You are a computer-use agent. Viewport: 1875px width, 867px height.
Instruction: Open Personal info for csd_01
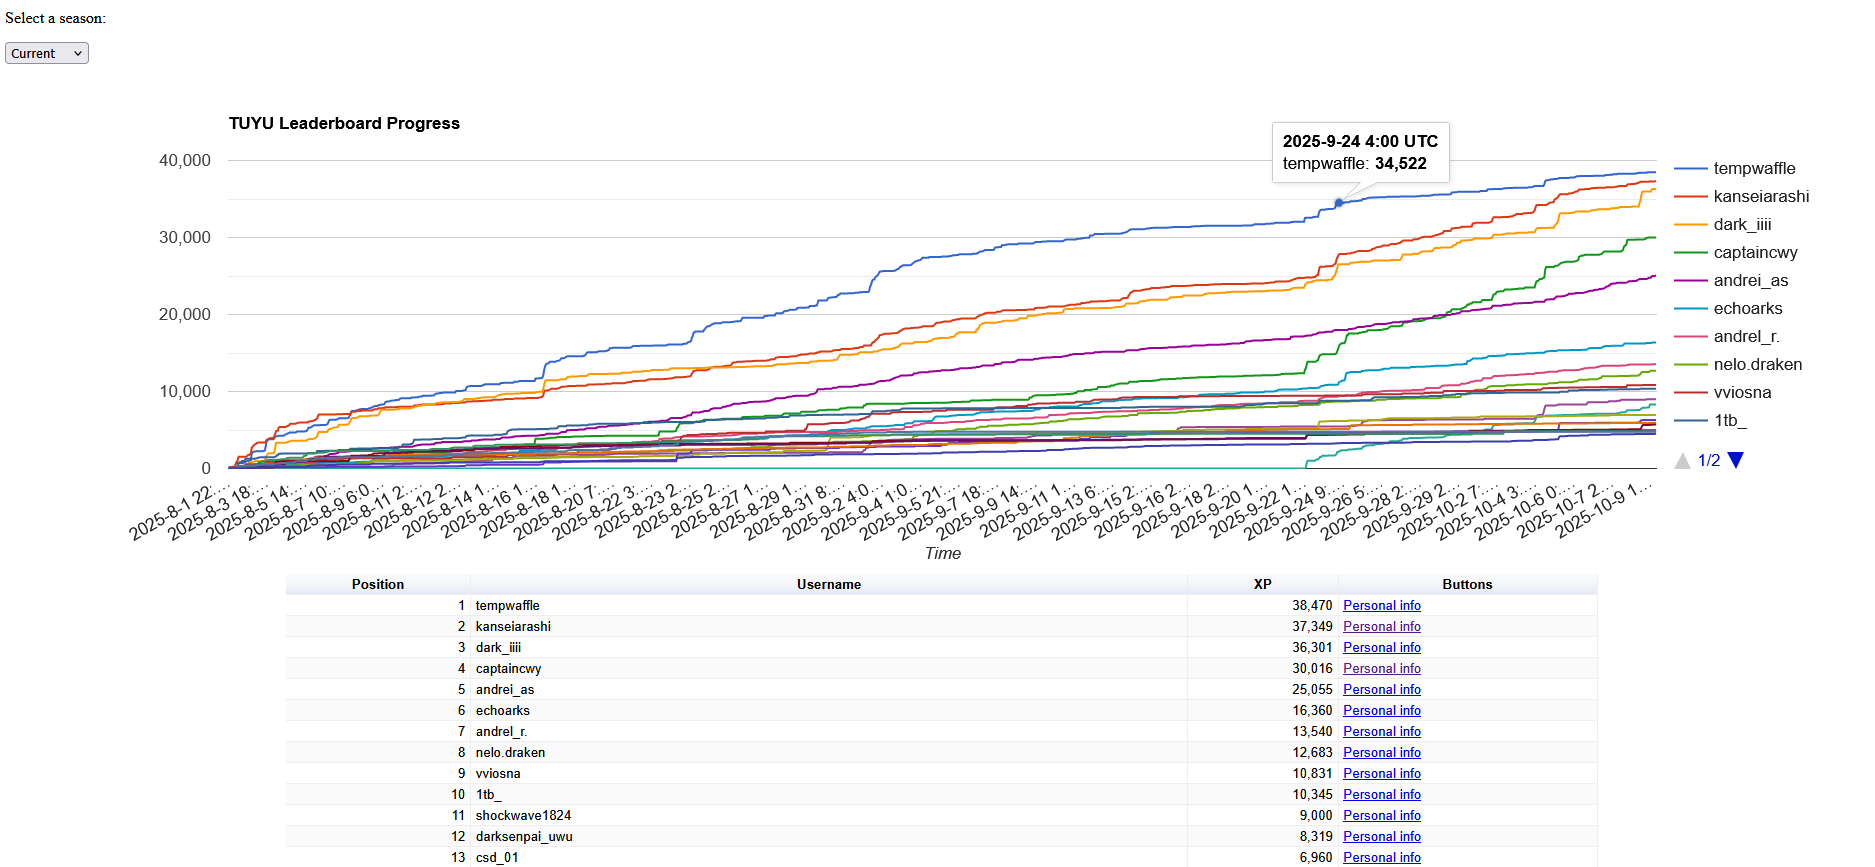pyautogui.click(x=1382, y=857)
